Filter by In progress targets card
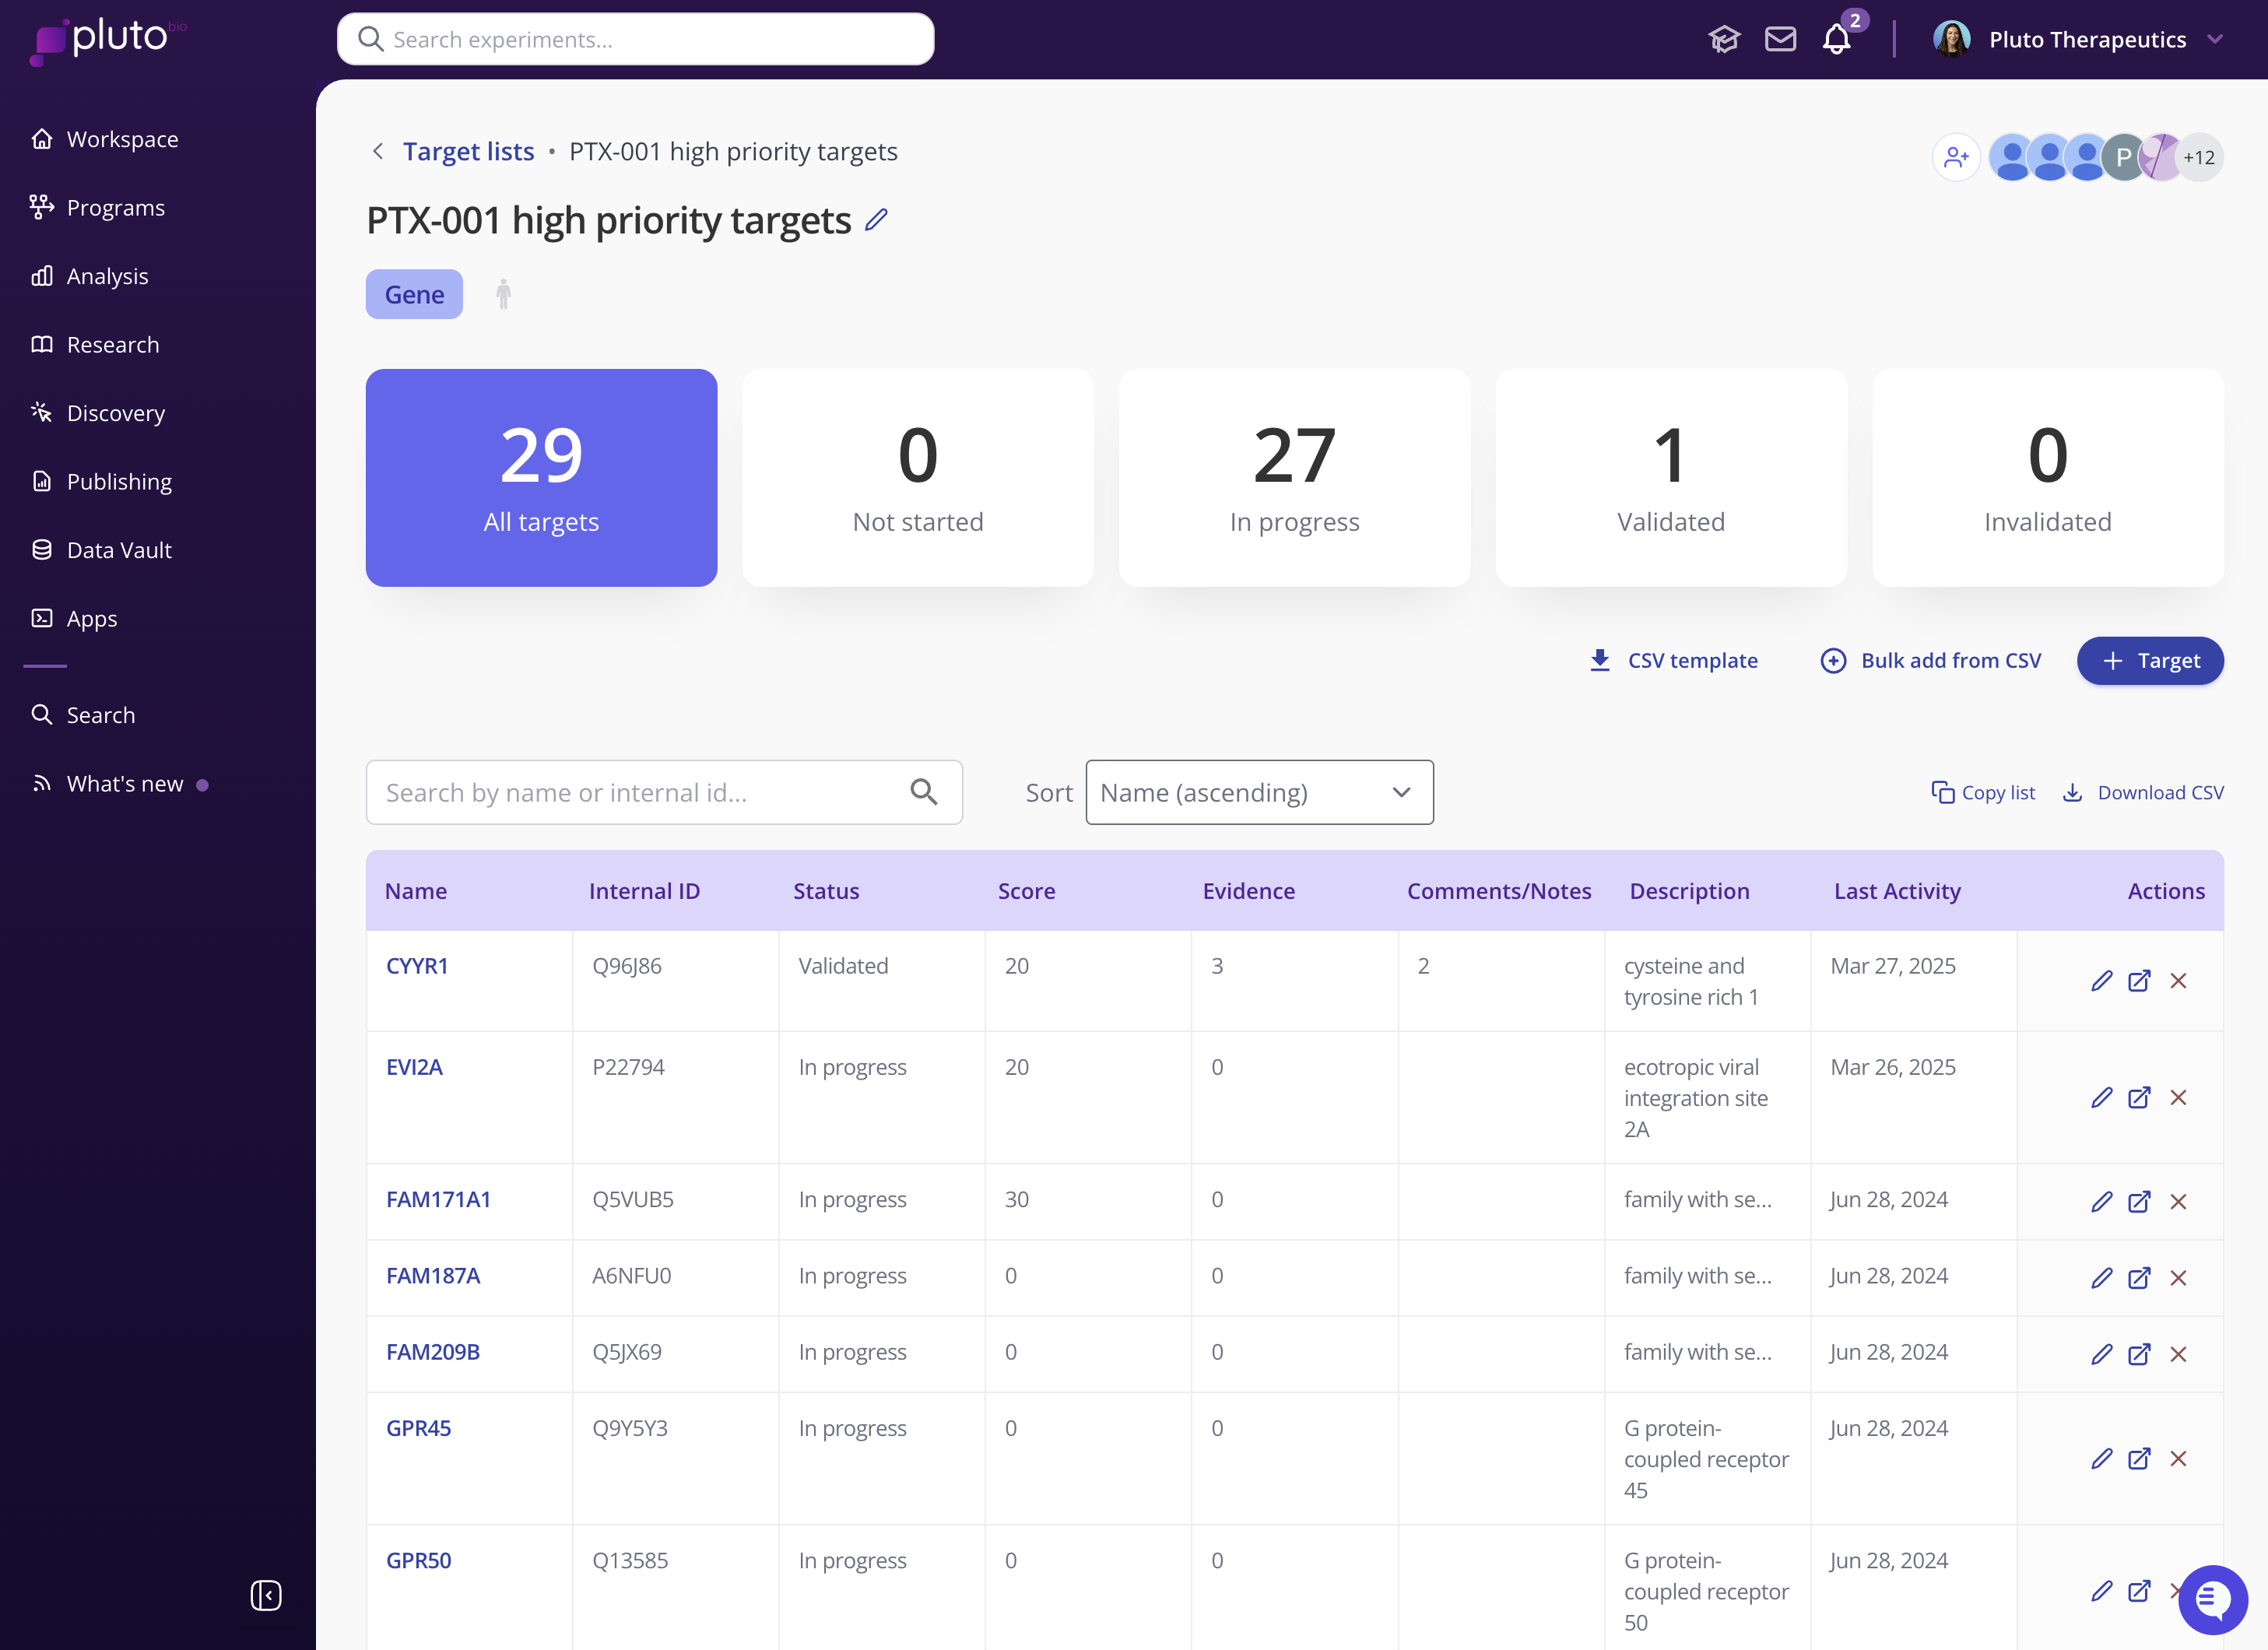Viewport: 2268px width, 1650px height. (x=1294, y=478)
